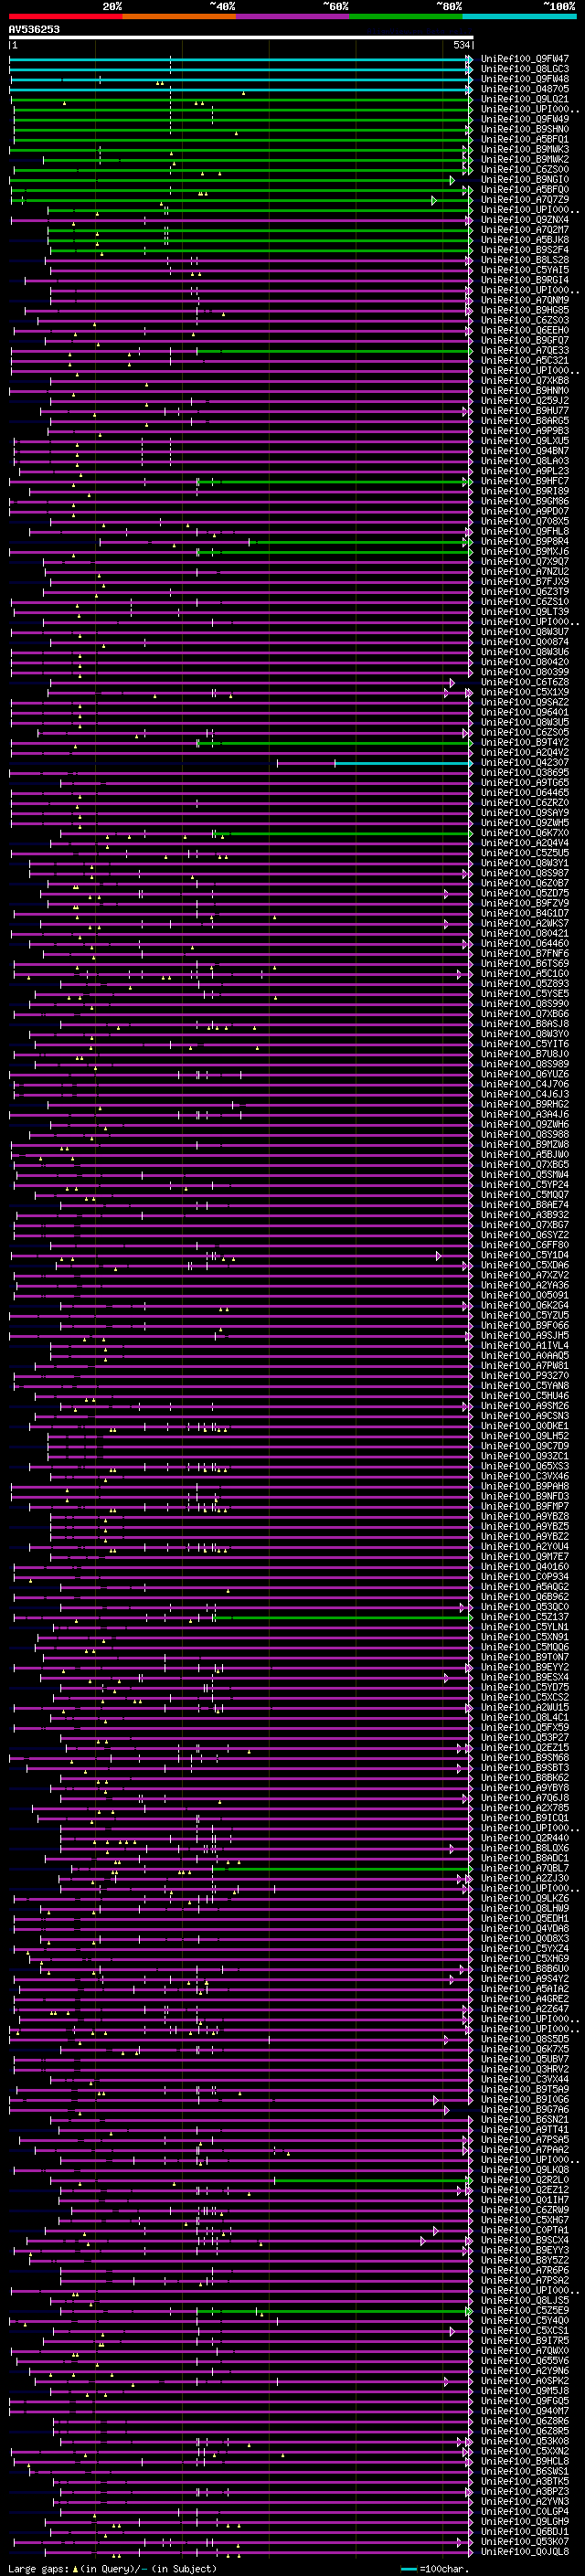The height and width of the screenshot is (2576, 585).
Task: Select the query name AV536253
Action: pyautogui.click(x=34, y=30)
